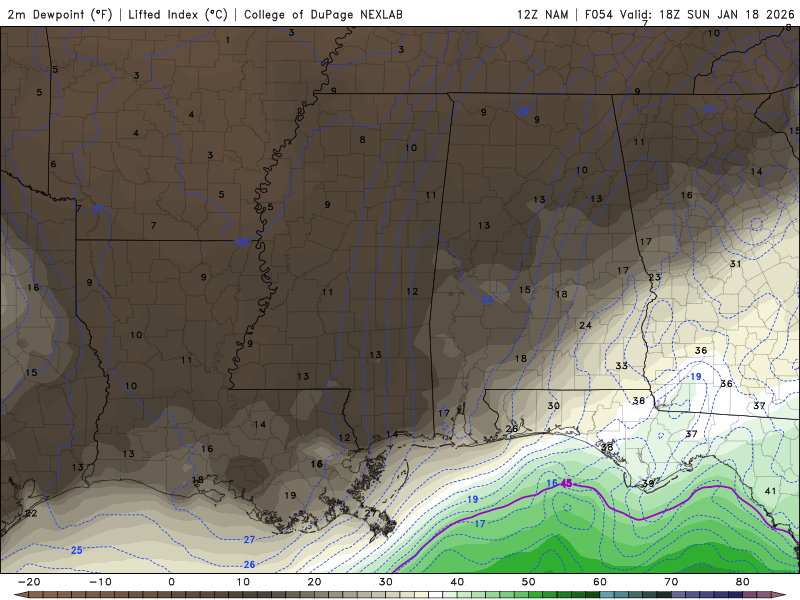
Task: Click the "31" dewpoint value in Georgia
Action: [x=735, y=264]
